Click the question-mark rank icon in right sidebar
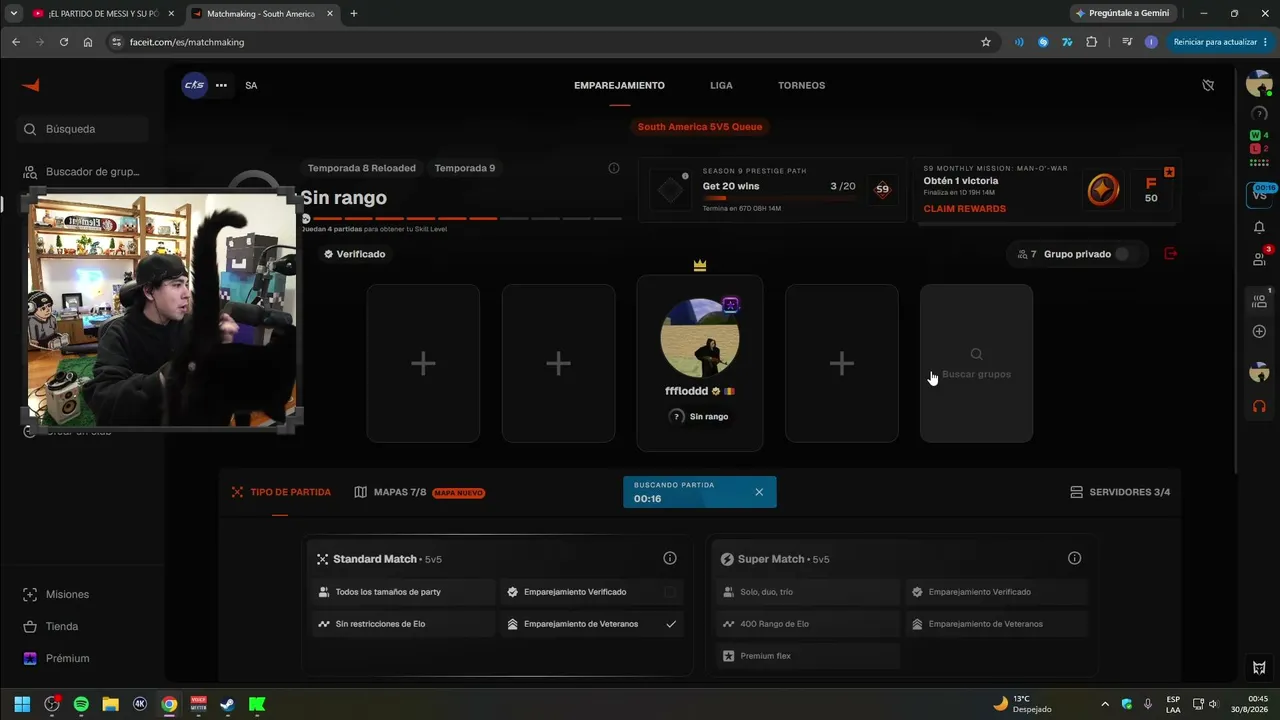Image resolution: width=1280 pixels, height=720 pixels. [1259, 114]
